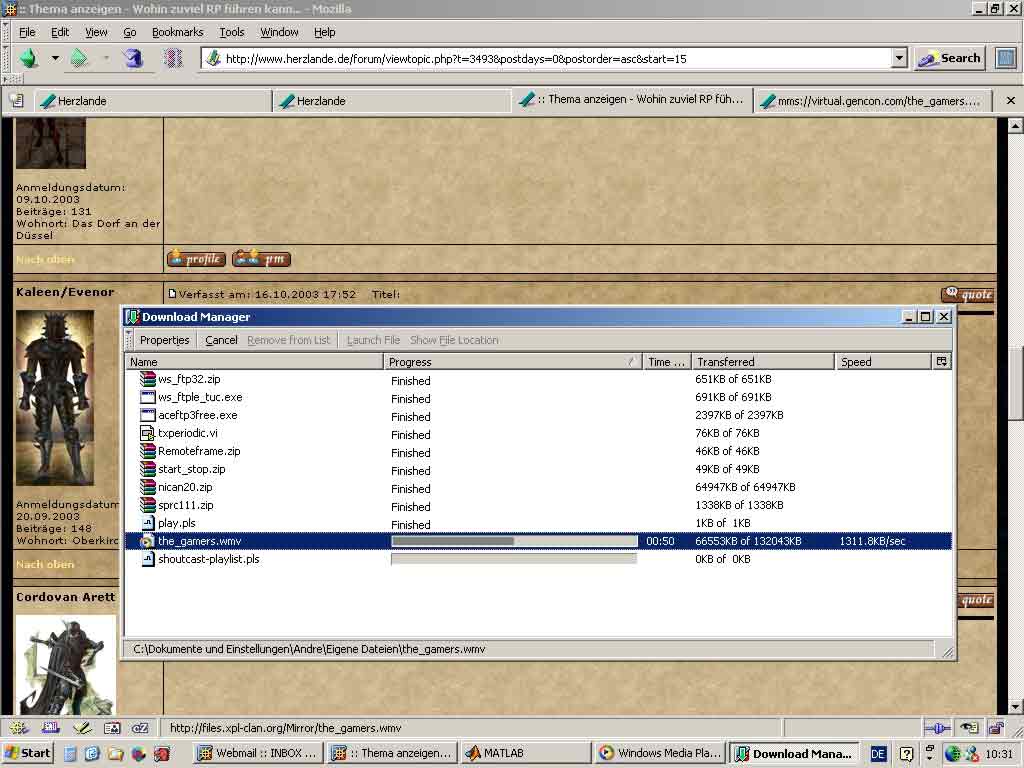The image size is (1024, 768).
Task: Click Cancel in Download Manager toolbar
Action: pos(221,340)
